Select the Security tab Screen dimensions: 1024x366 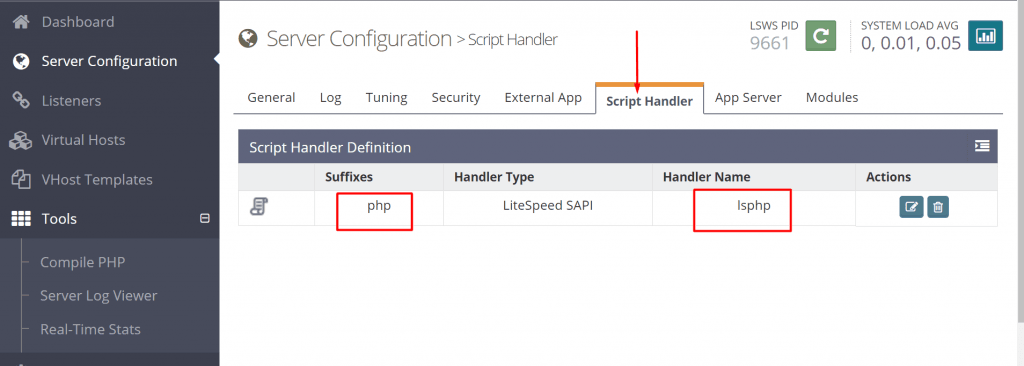tap(456, 97)
